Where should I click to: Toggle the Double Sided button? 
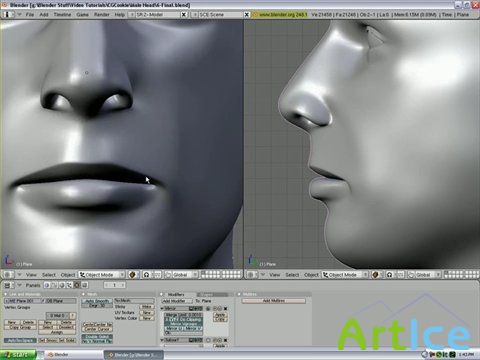click(x=97, y=337)
